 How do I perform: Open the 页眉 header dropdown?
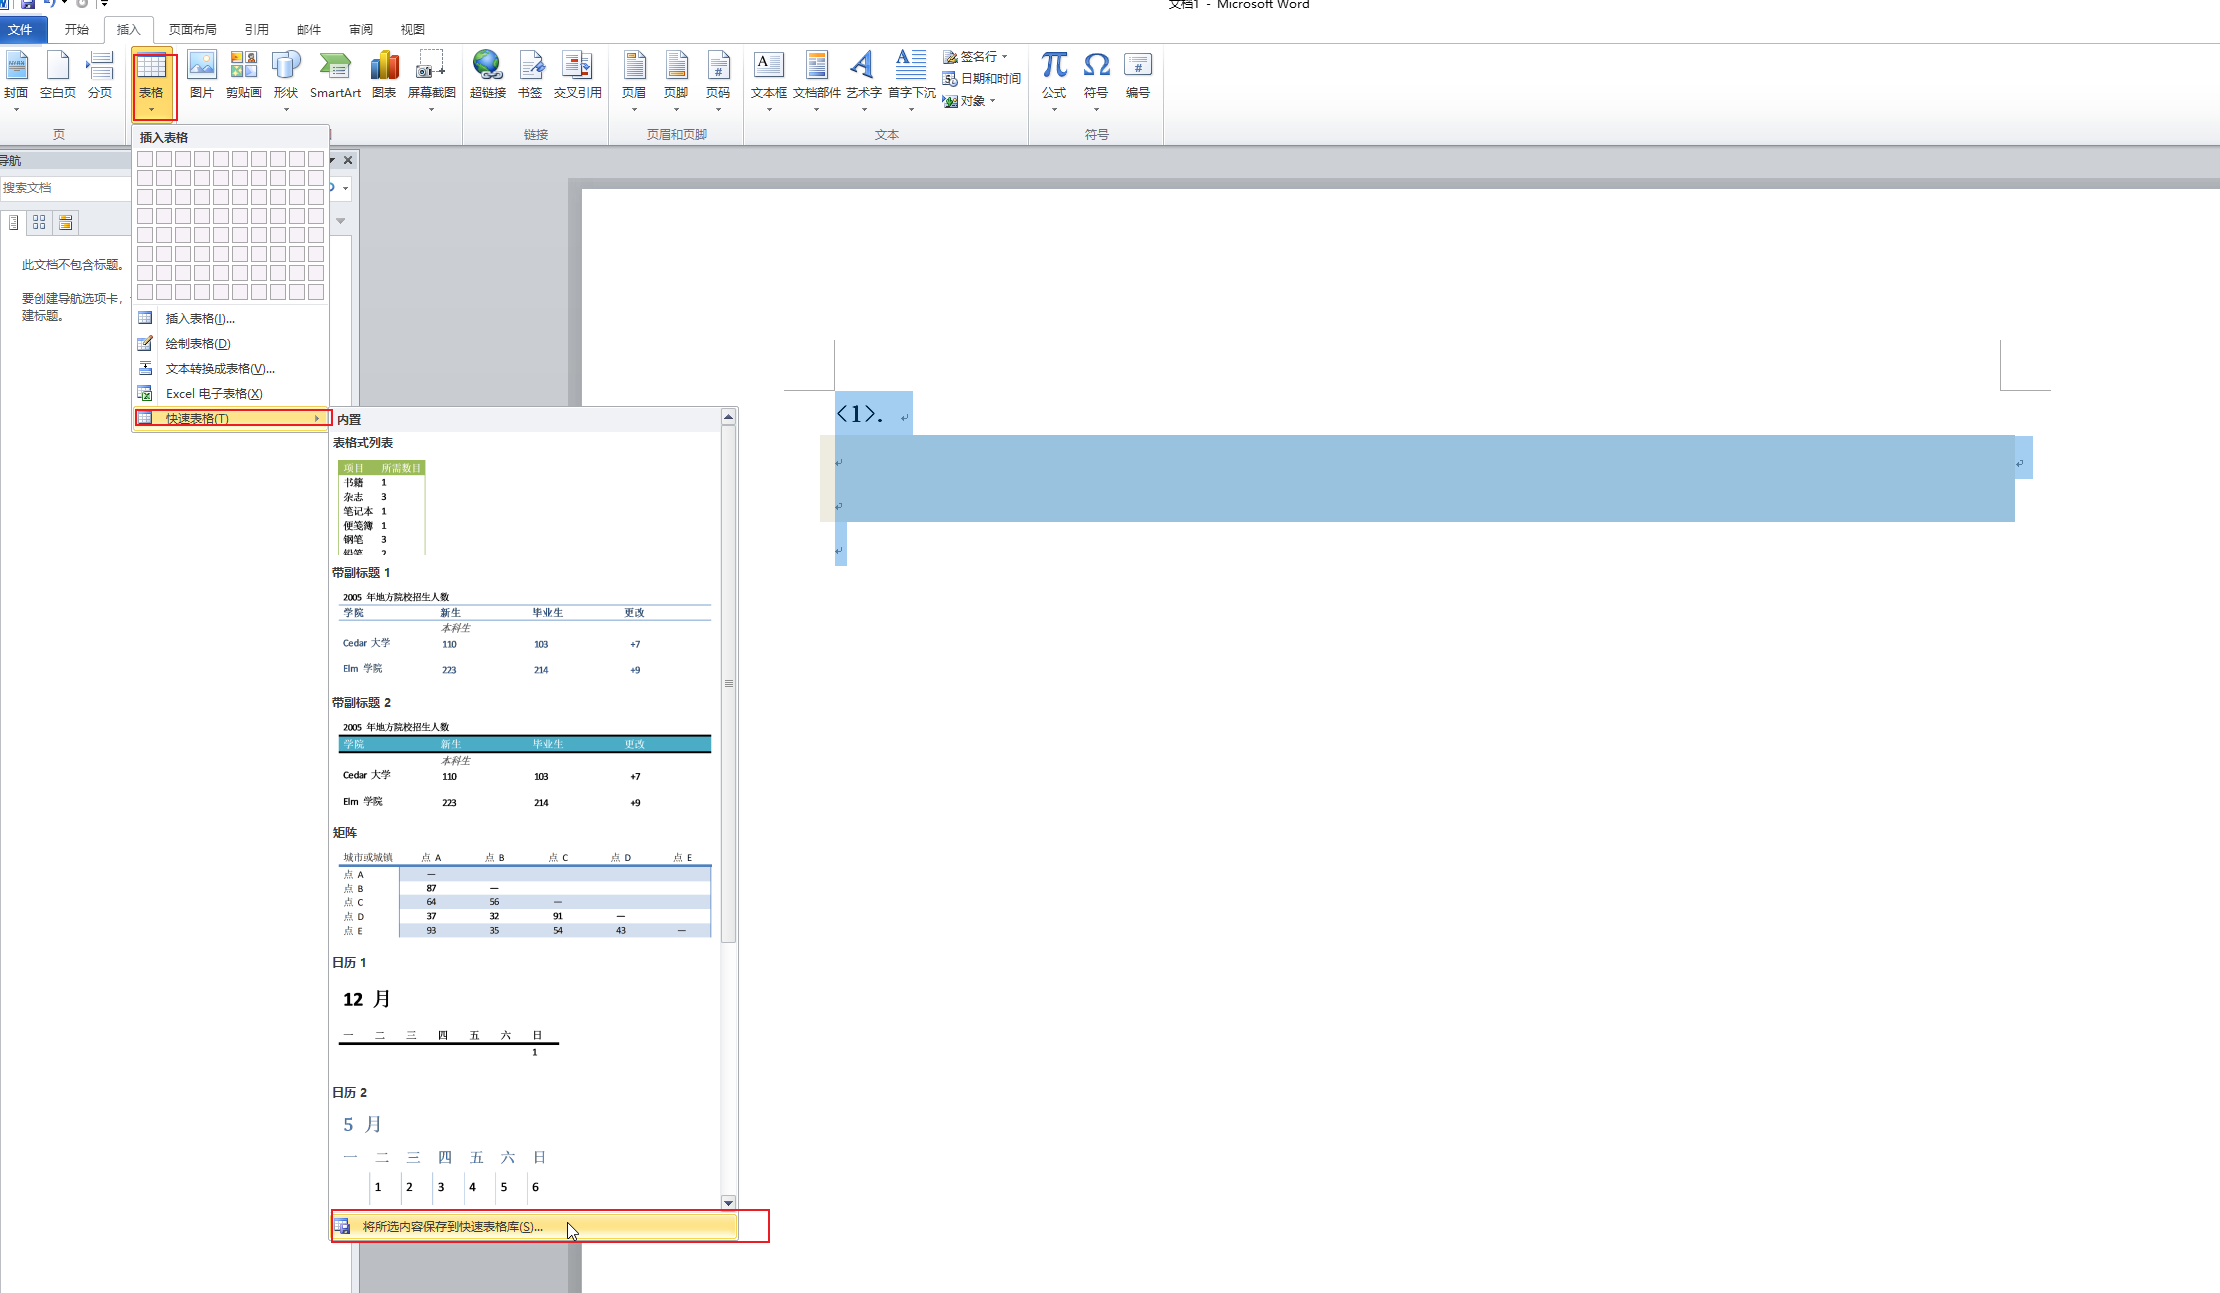(634, 80)
